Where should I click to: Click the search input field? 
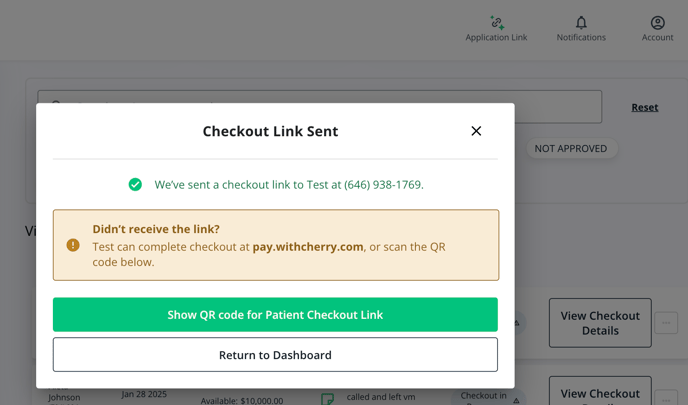(x=560, y=107)
